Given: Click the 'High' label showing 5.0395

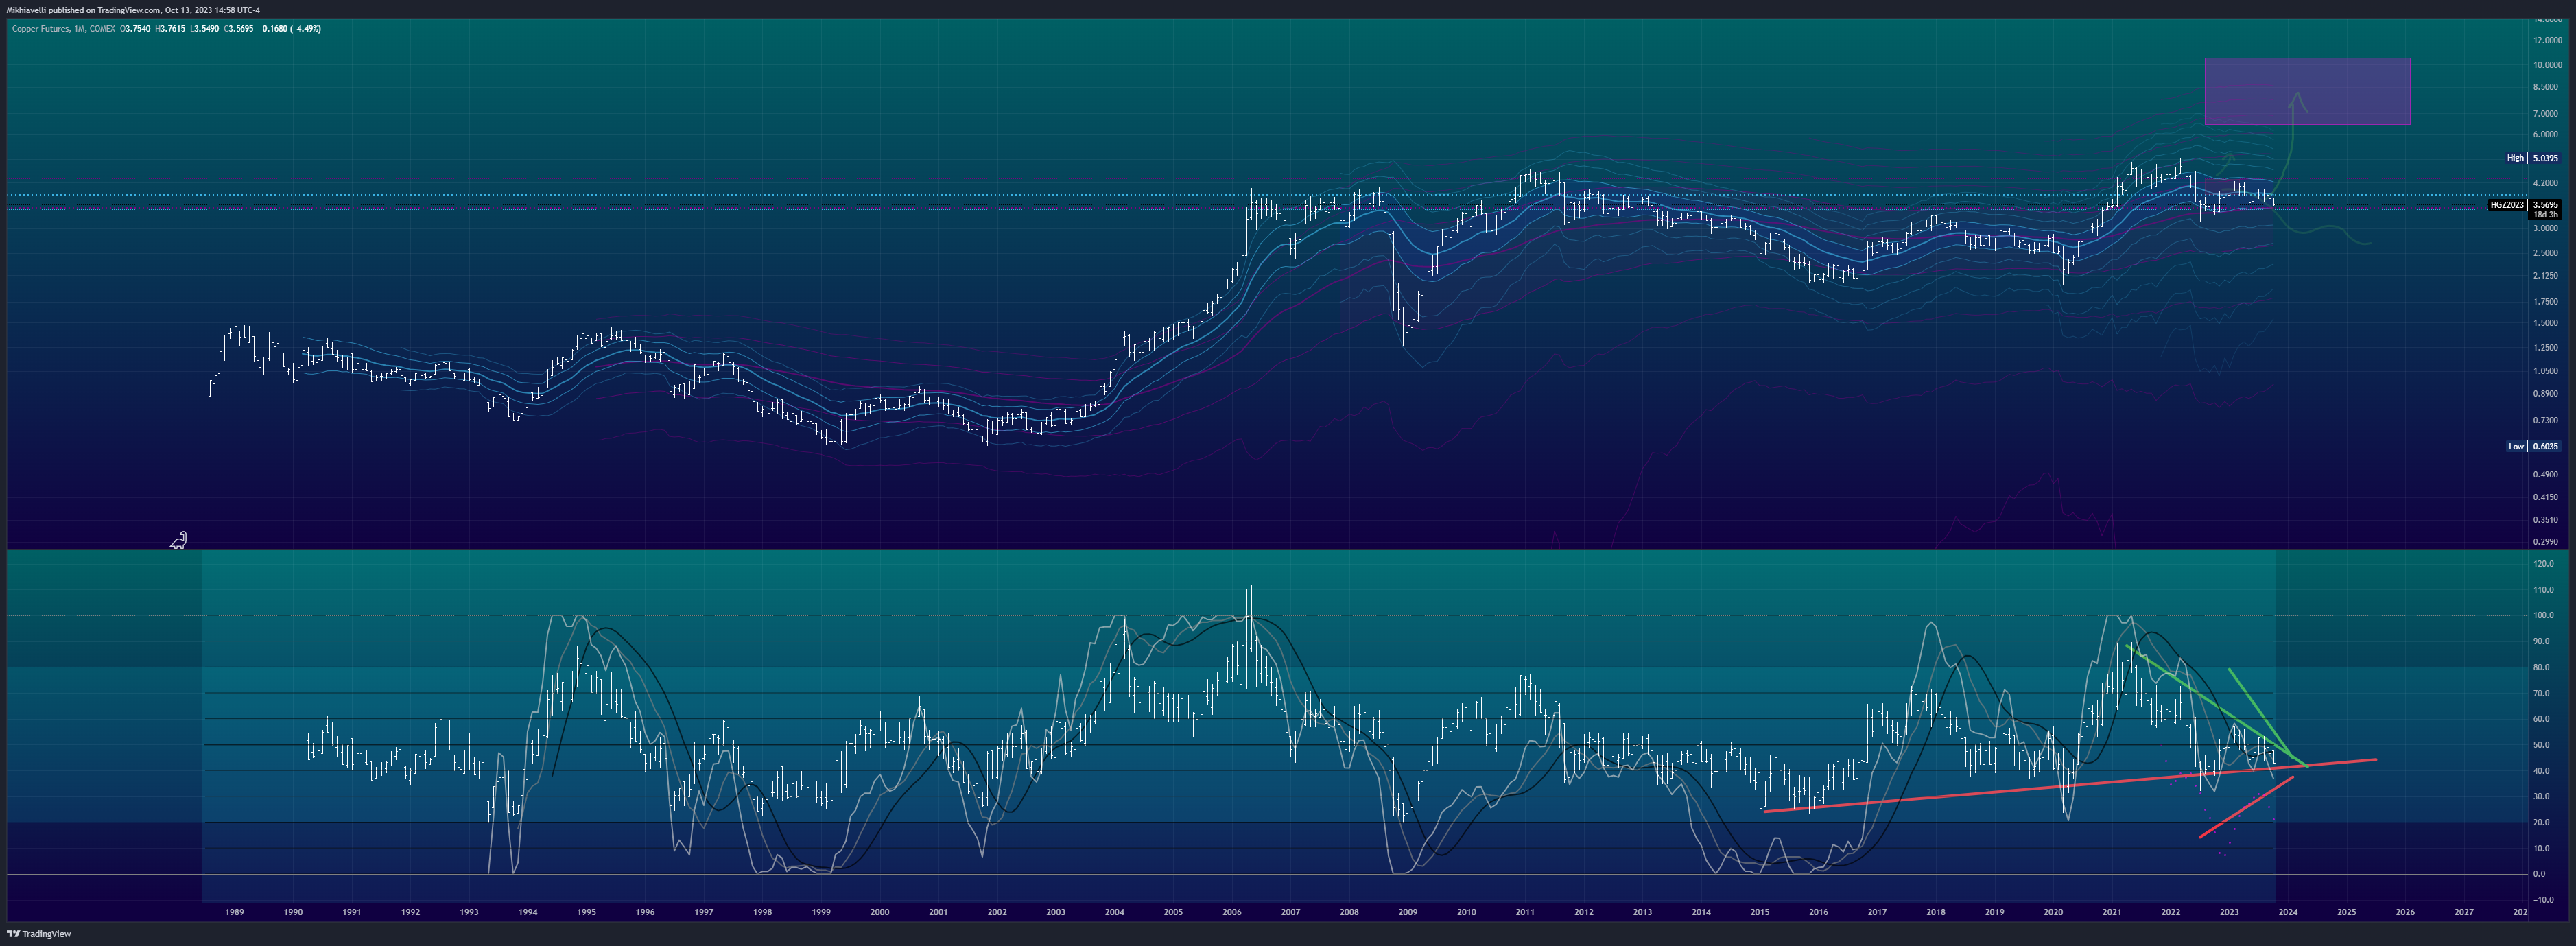Looking at the screenshot, I should click(2533, 158).
